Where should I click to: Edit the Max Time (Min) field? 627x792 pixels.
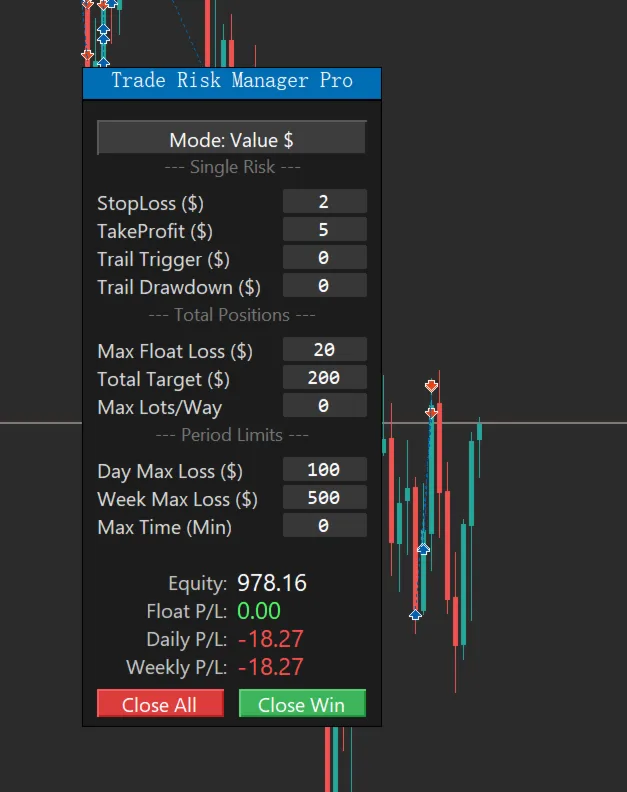click(324, 525)
